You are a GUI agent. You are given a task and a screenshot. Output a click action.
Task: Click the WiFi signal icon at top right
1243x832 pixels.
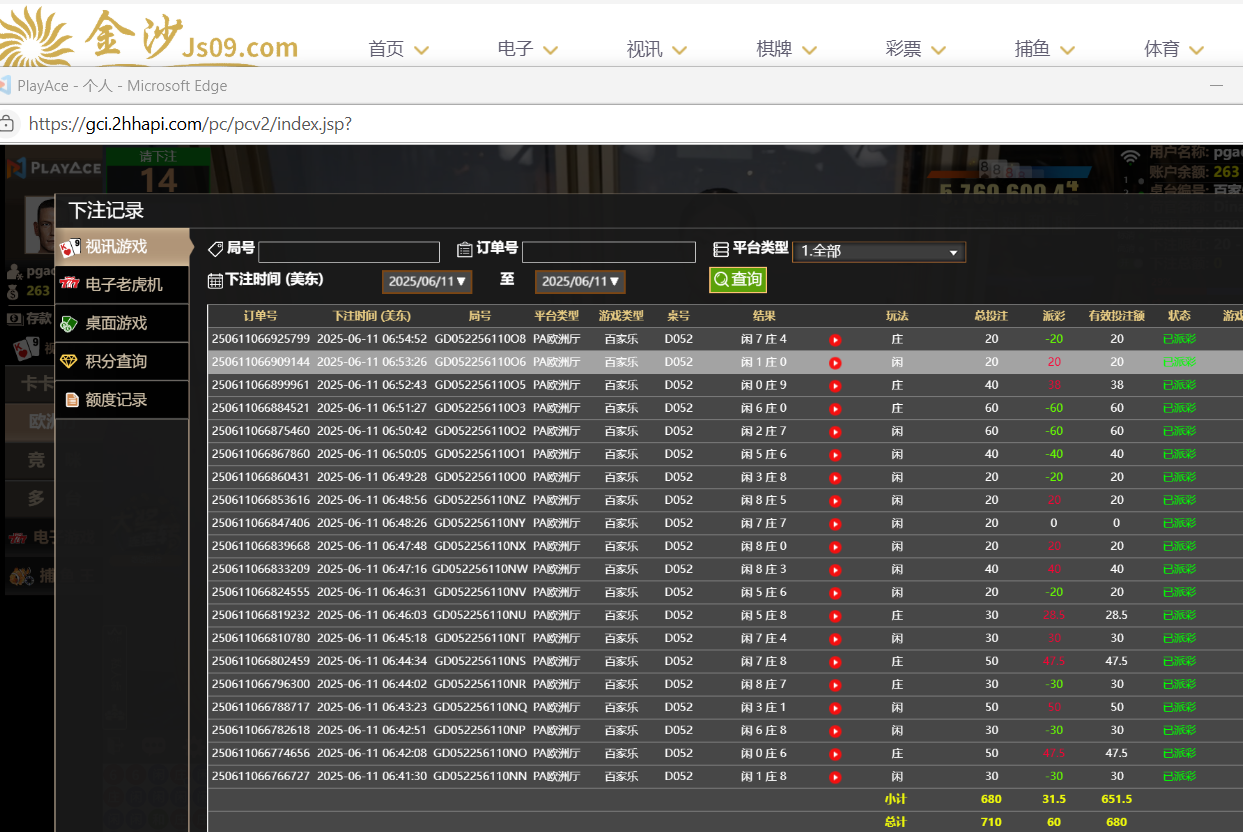click(1130, 156)
